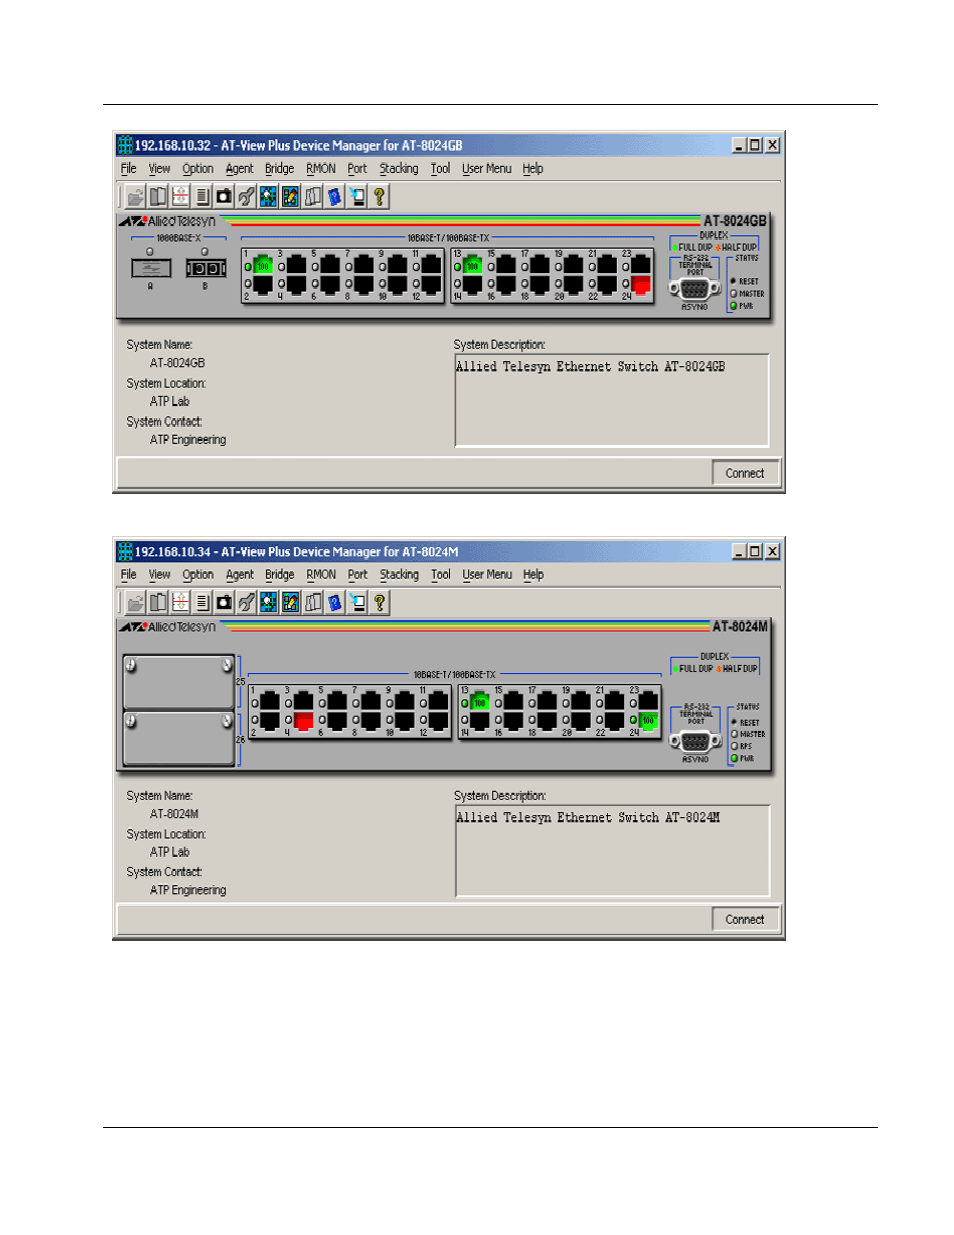Click the blue card icon in AT-8024M window toolbar
Viewport: 954px width, 1235px height.
tap(335, 602)
